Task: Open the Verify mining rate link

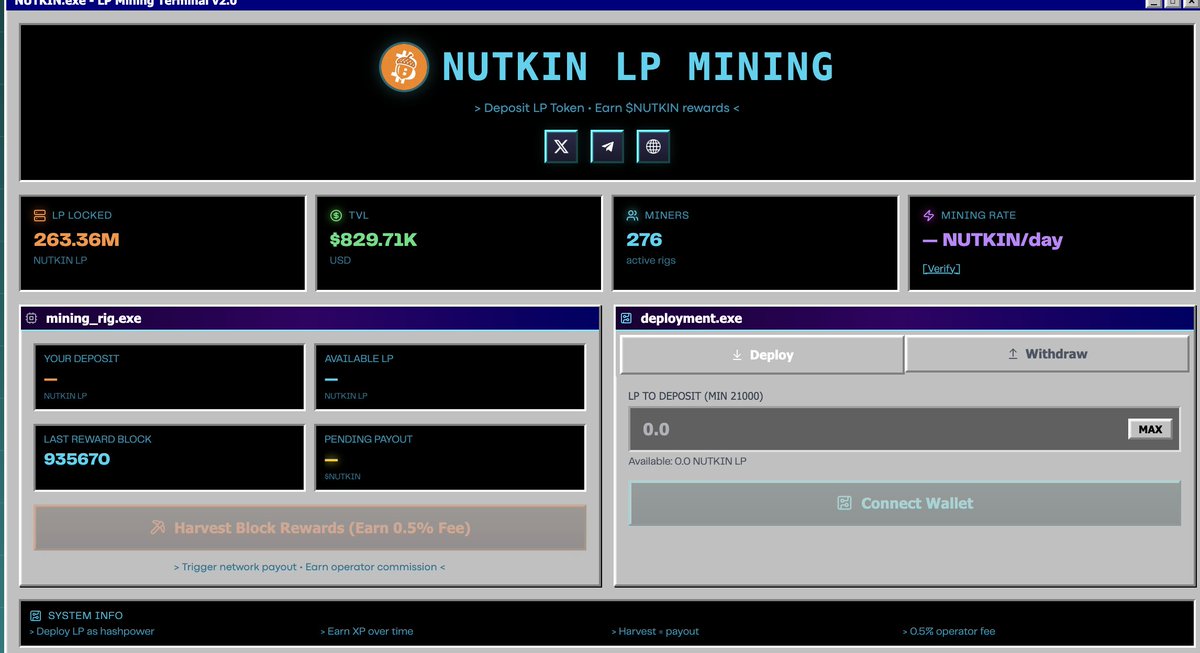Action: click(x=941, y=269)
